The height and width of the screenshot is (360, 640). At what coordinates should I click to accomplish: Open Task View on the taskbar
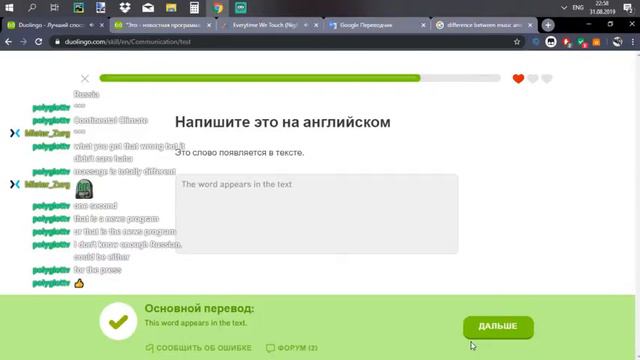point(54,8)
